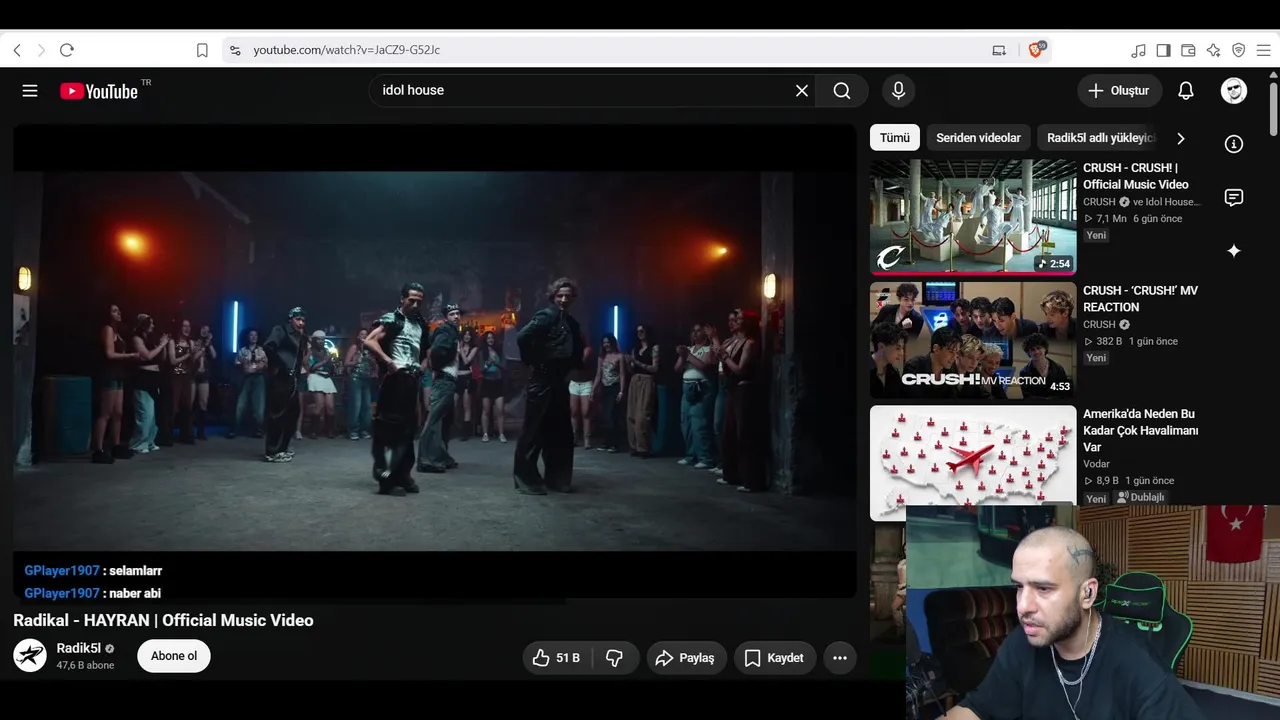
Task: Open YouTube notifications bell
Action: coord(1186,91)
